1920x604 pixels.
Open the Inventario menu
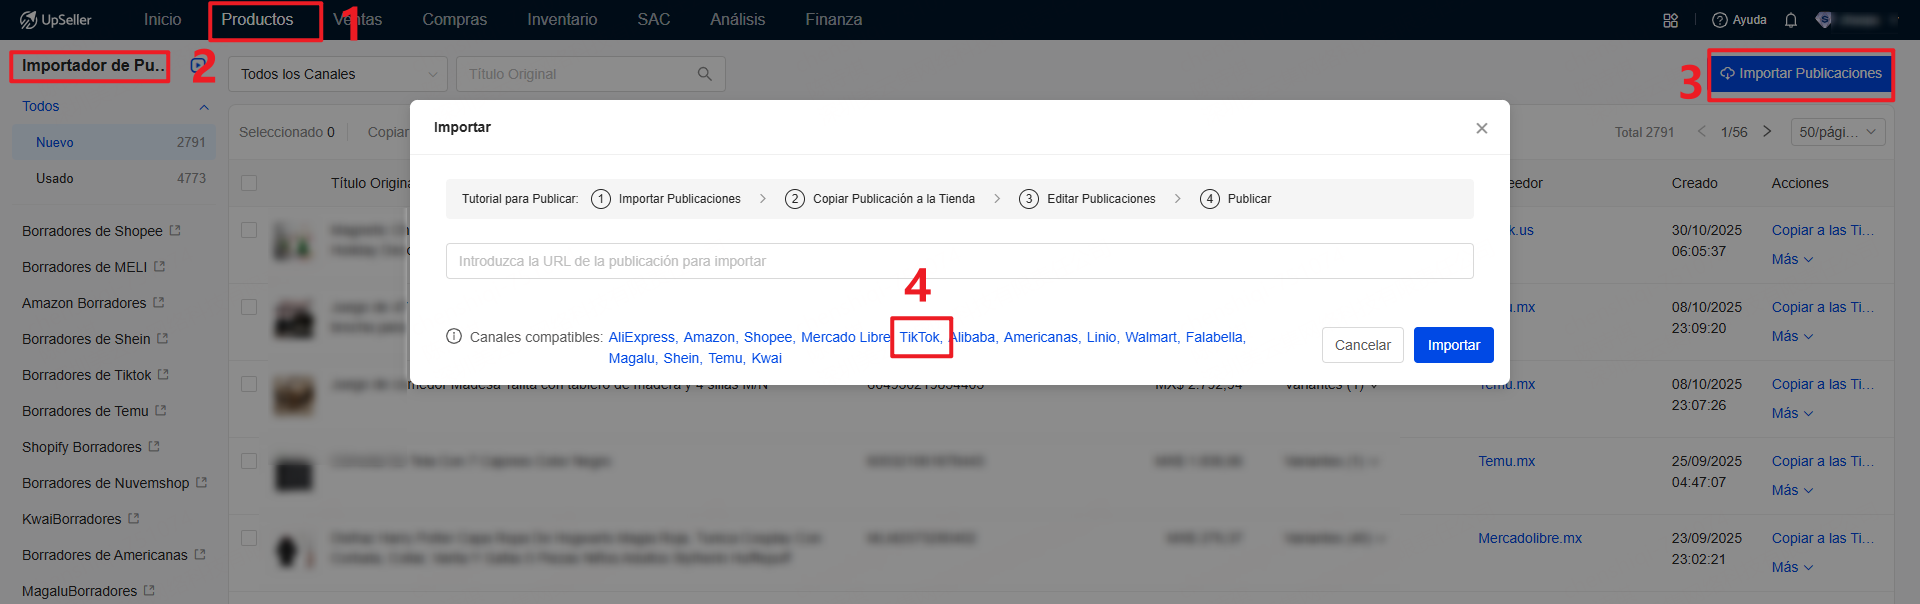coord(562,20)
